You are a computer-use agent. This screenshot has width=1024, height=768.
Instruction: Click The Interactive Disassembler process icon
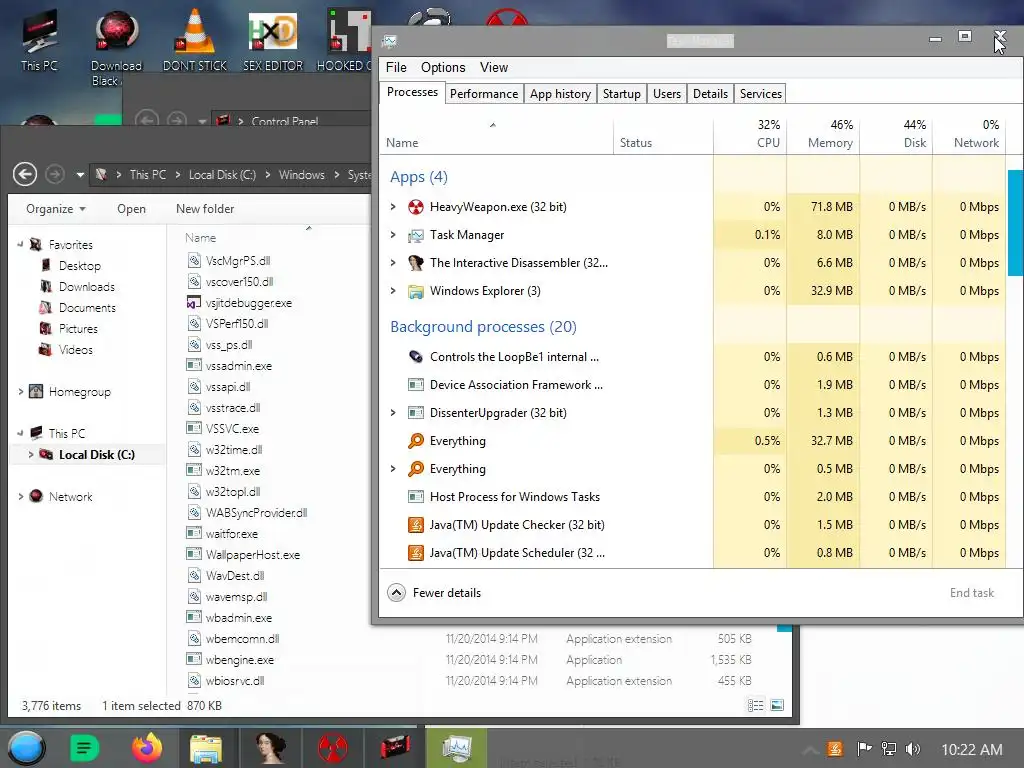[415, 263]
